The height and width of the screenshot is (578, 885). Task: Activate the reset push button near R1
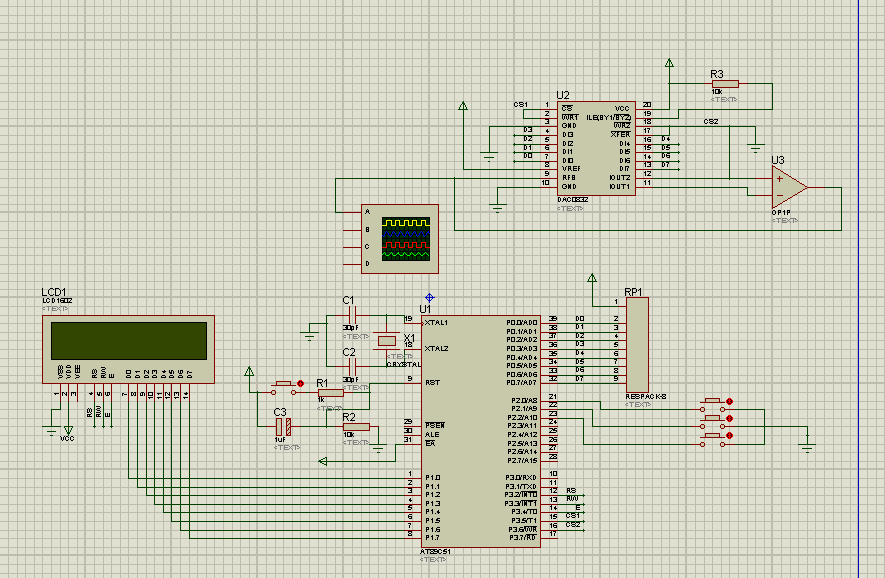coord(284,388)
